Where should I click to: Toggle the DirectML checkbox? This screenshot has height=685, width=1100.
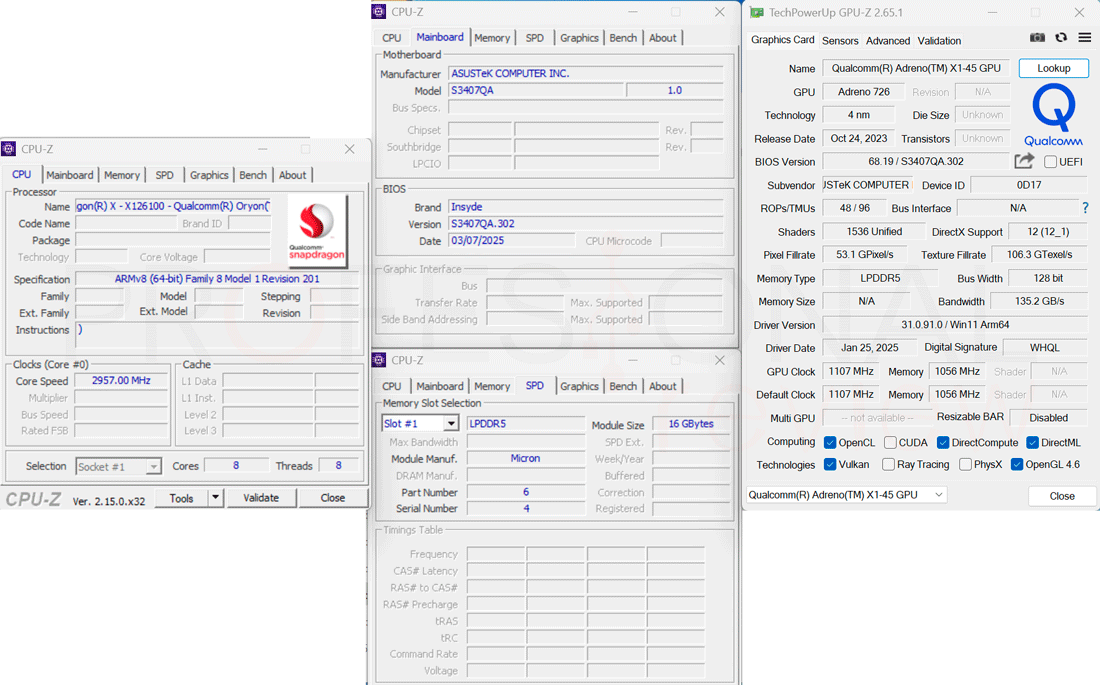click(1033, 442)
